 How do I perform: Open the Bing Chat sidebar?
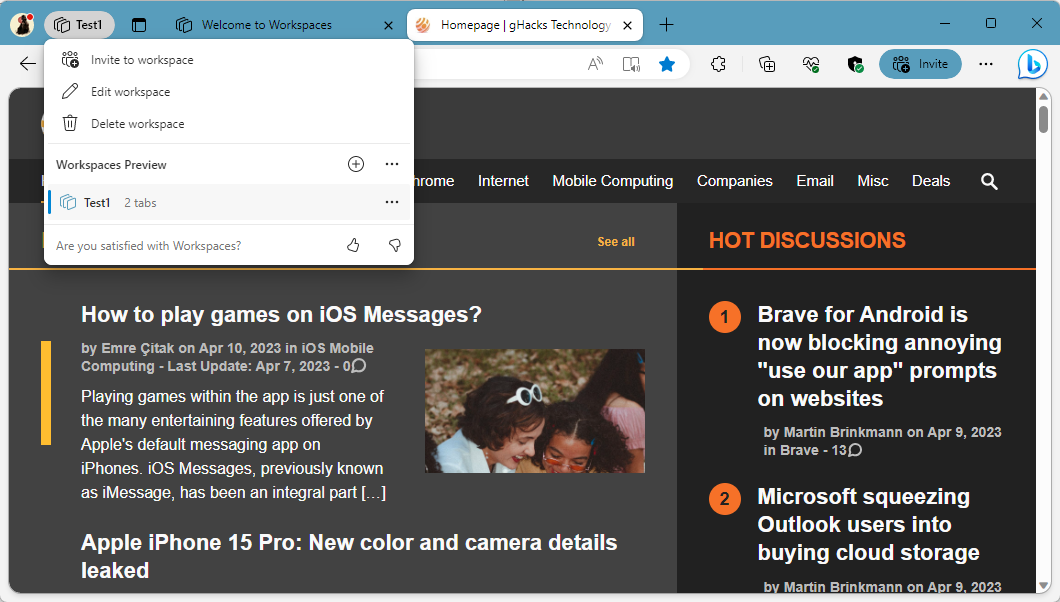click(1033, 63)
